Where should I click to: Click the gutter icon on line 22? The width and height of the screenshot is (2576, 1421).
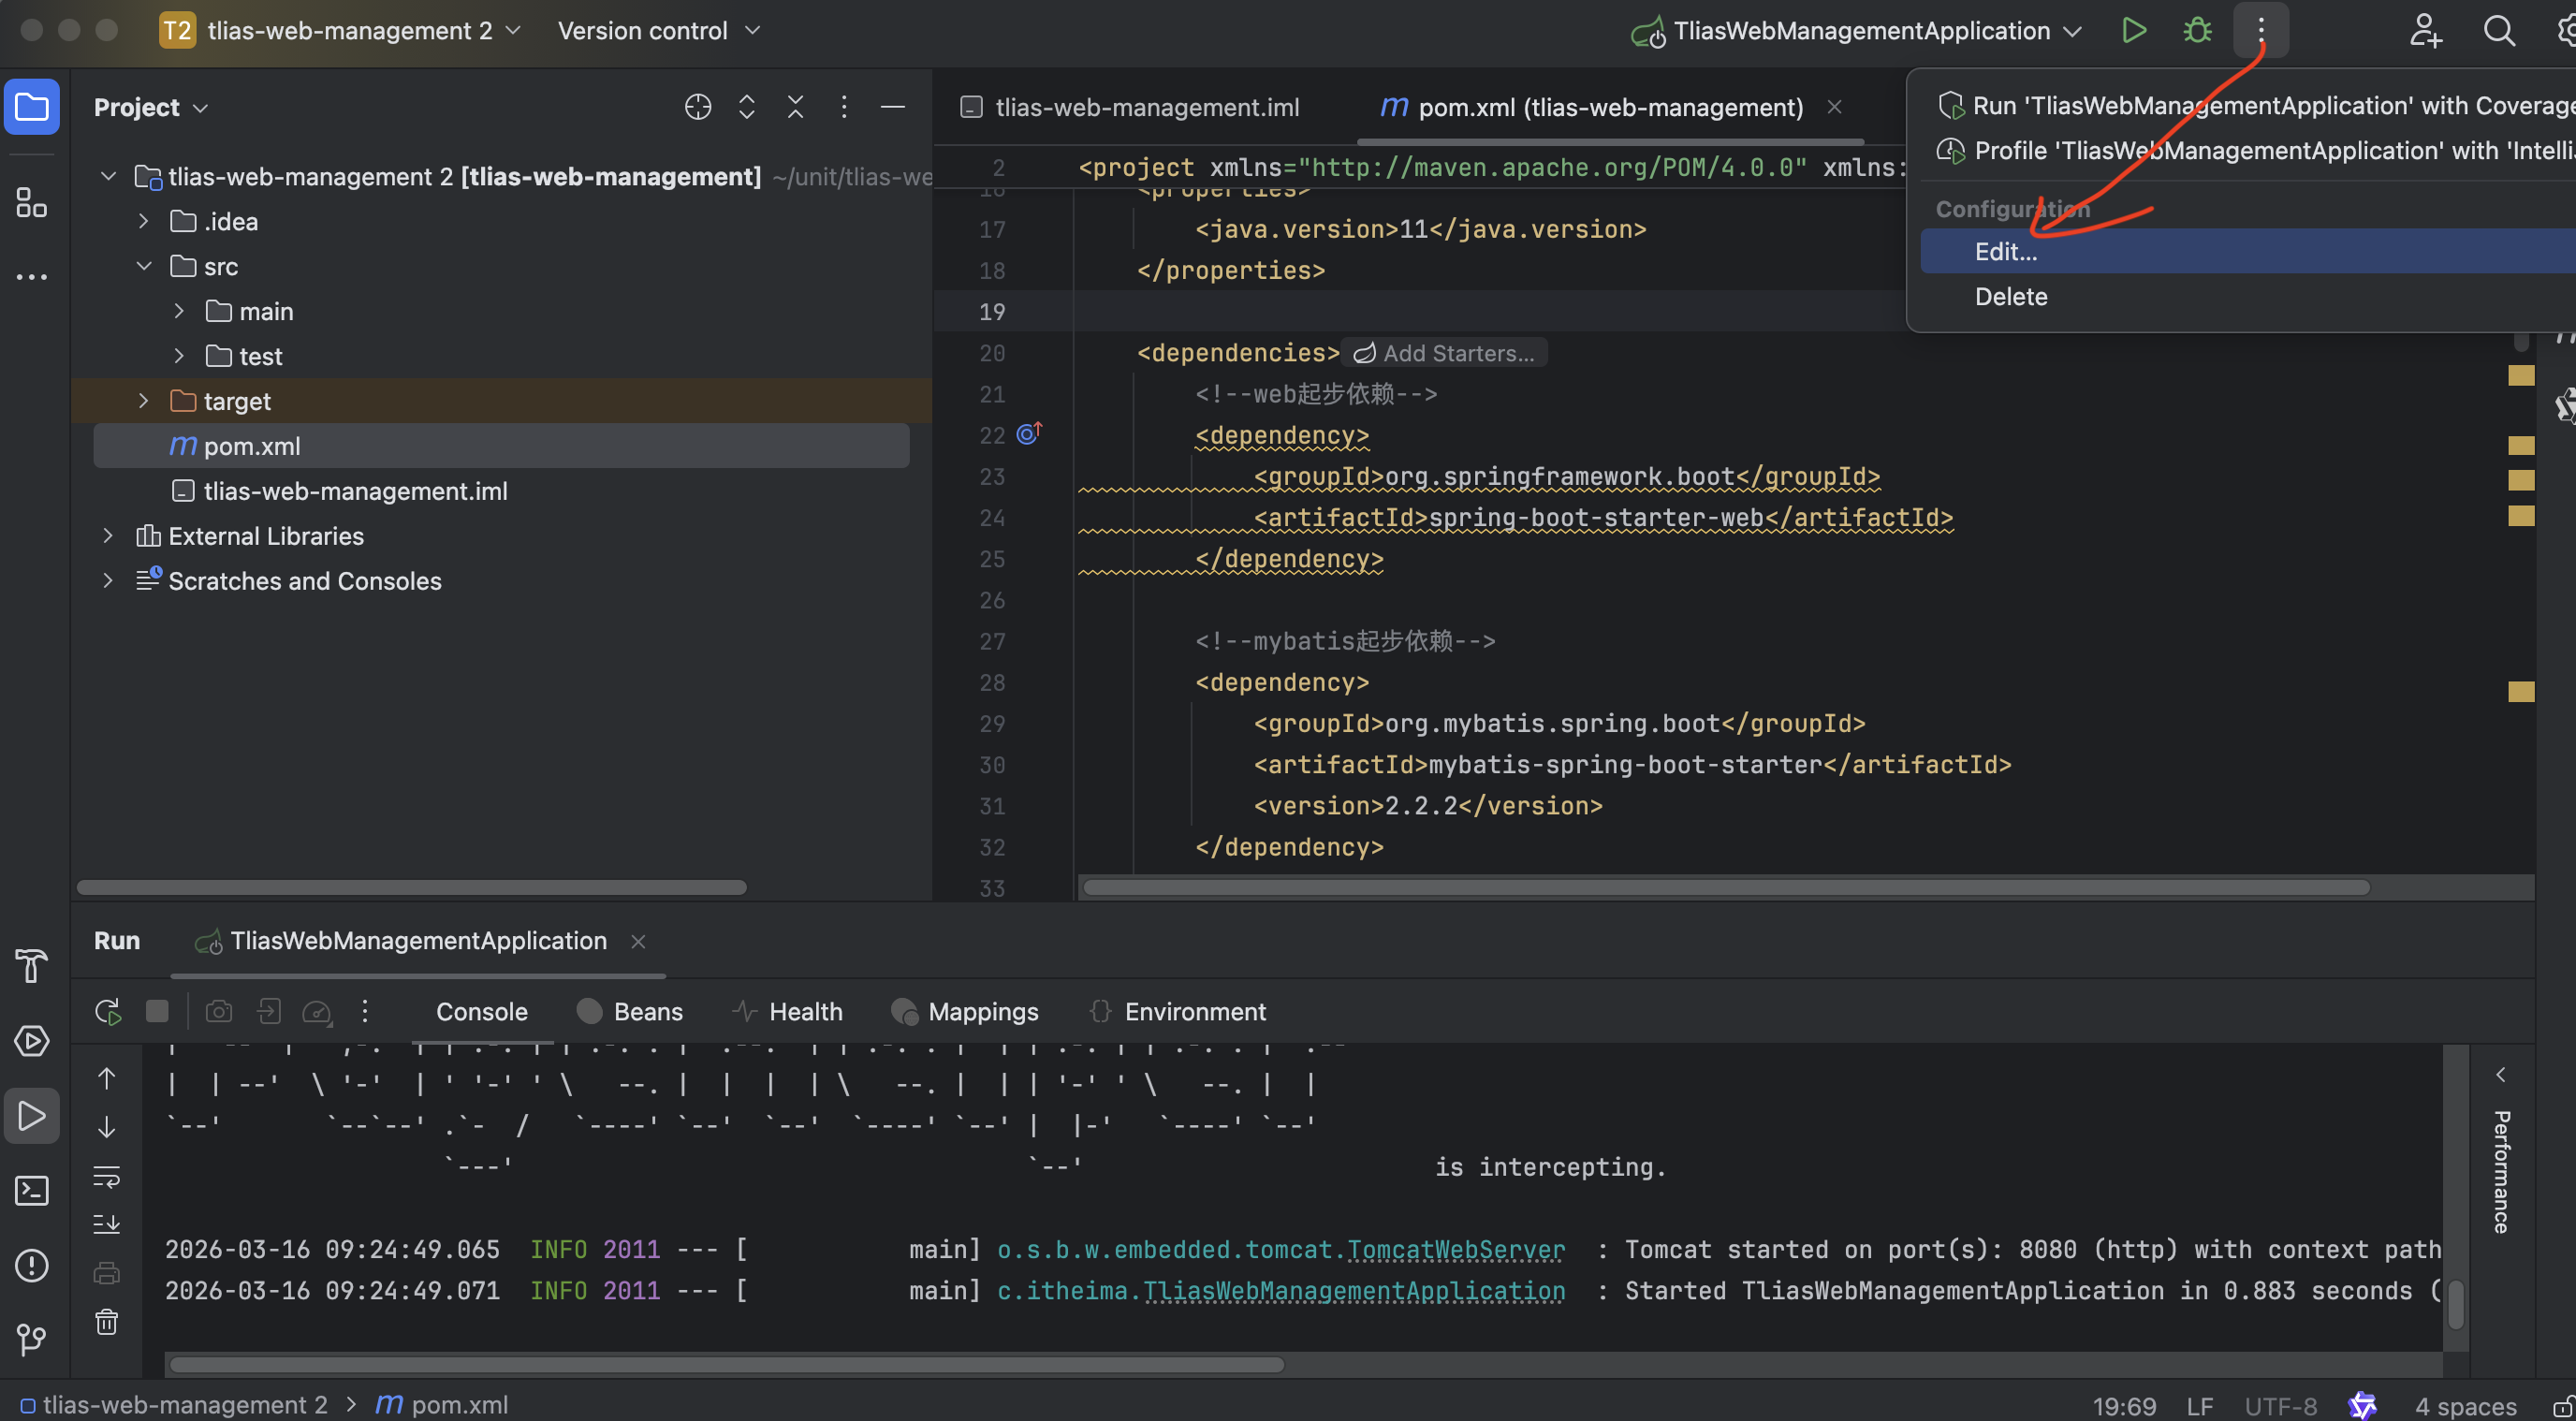[1029, 433]
